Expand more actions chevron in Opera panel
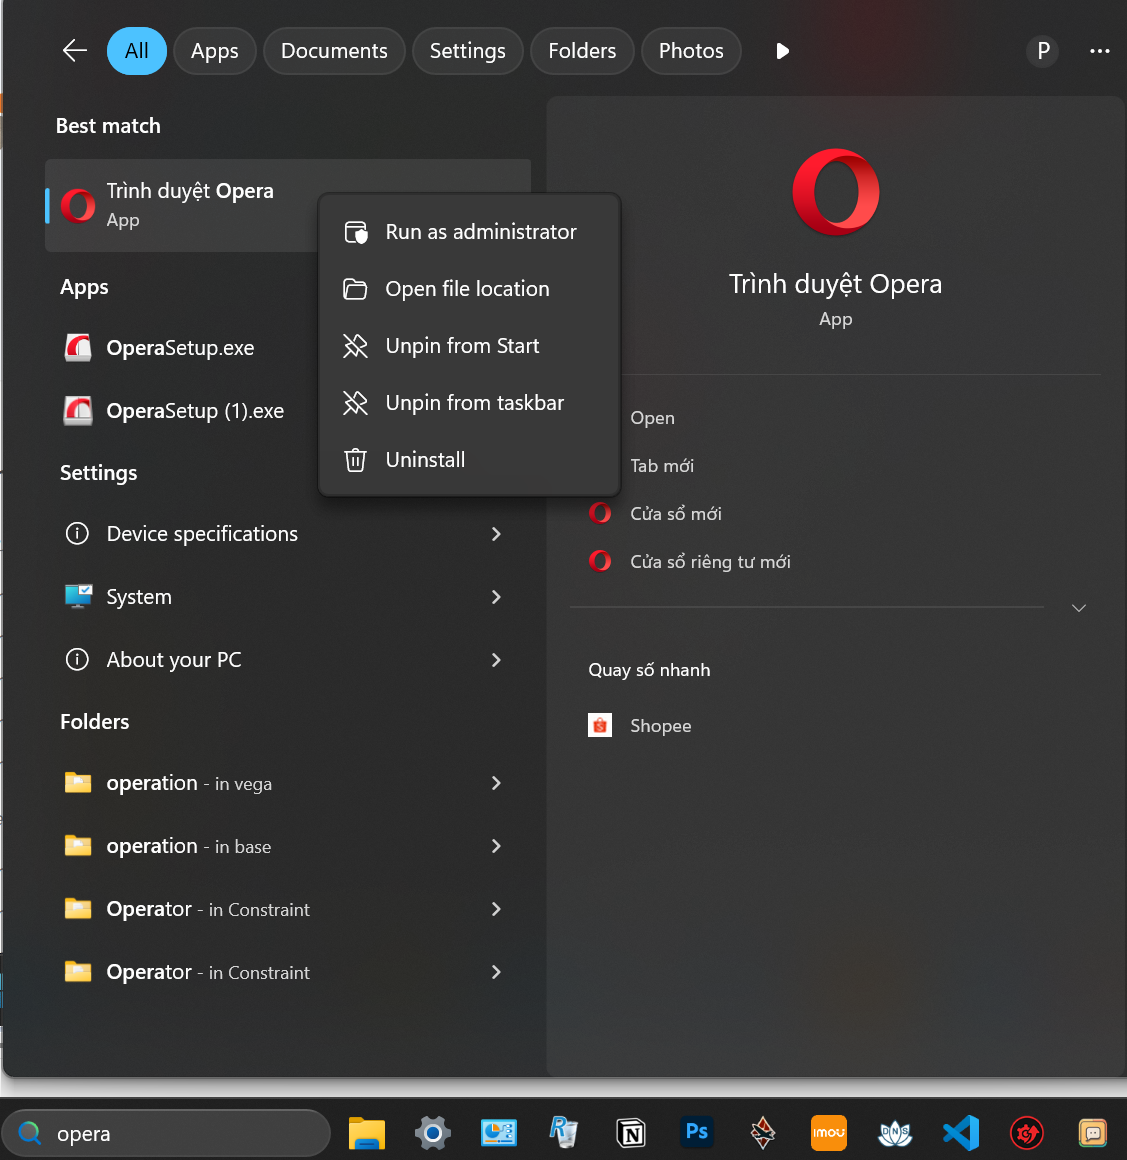1127x1160 pixels. (1078, 608)
